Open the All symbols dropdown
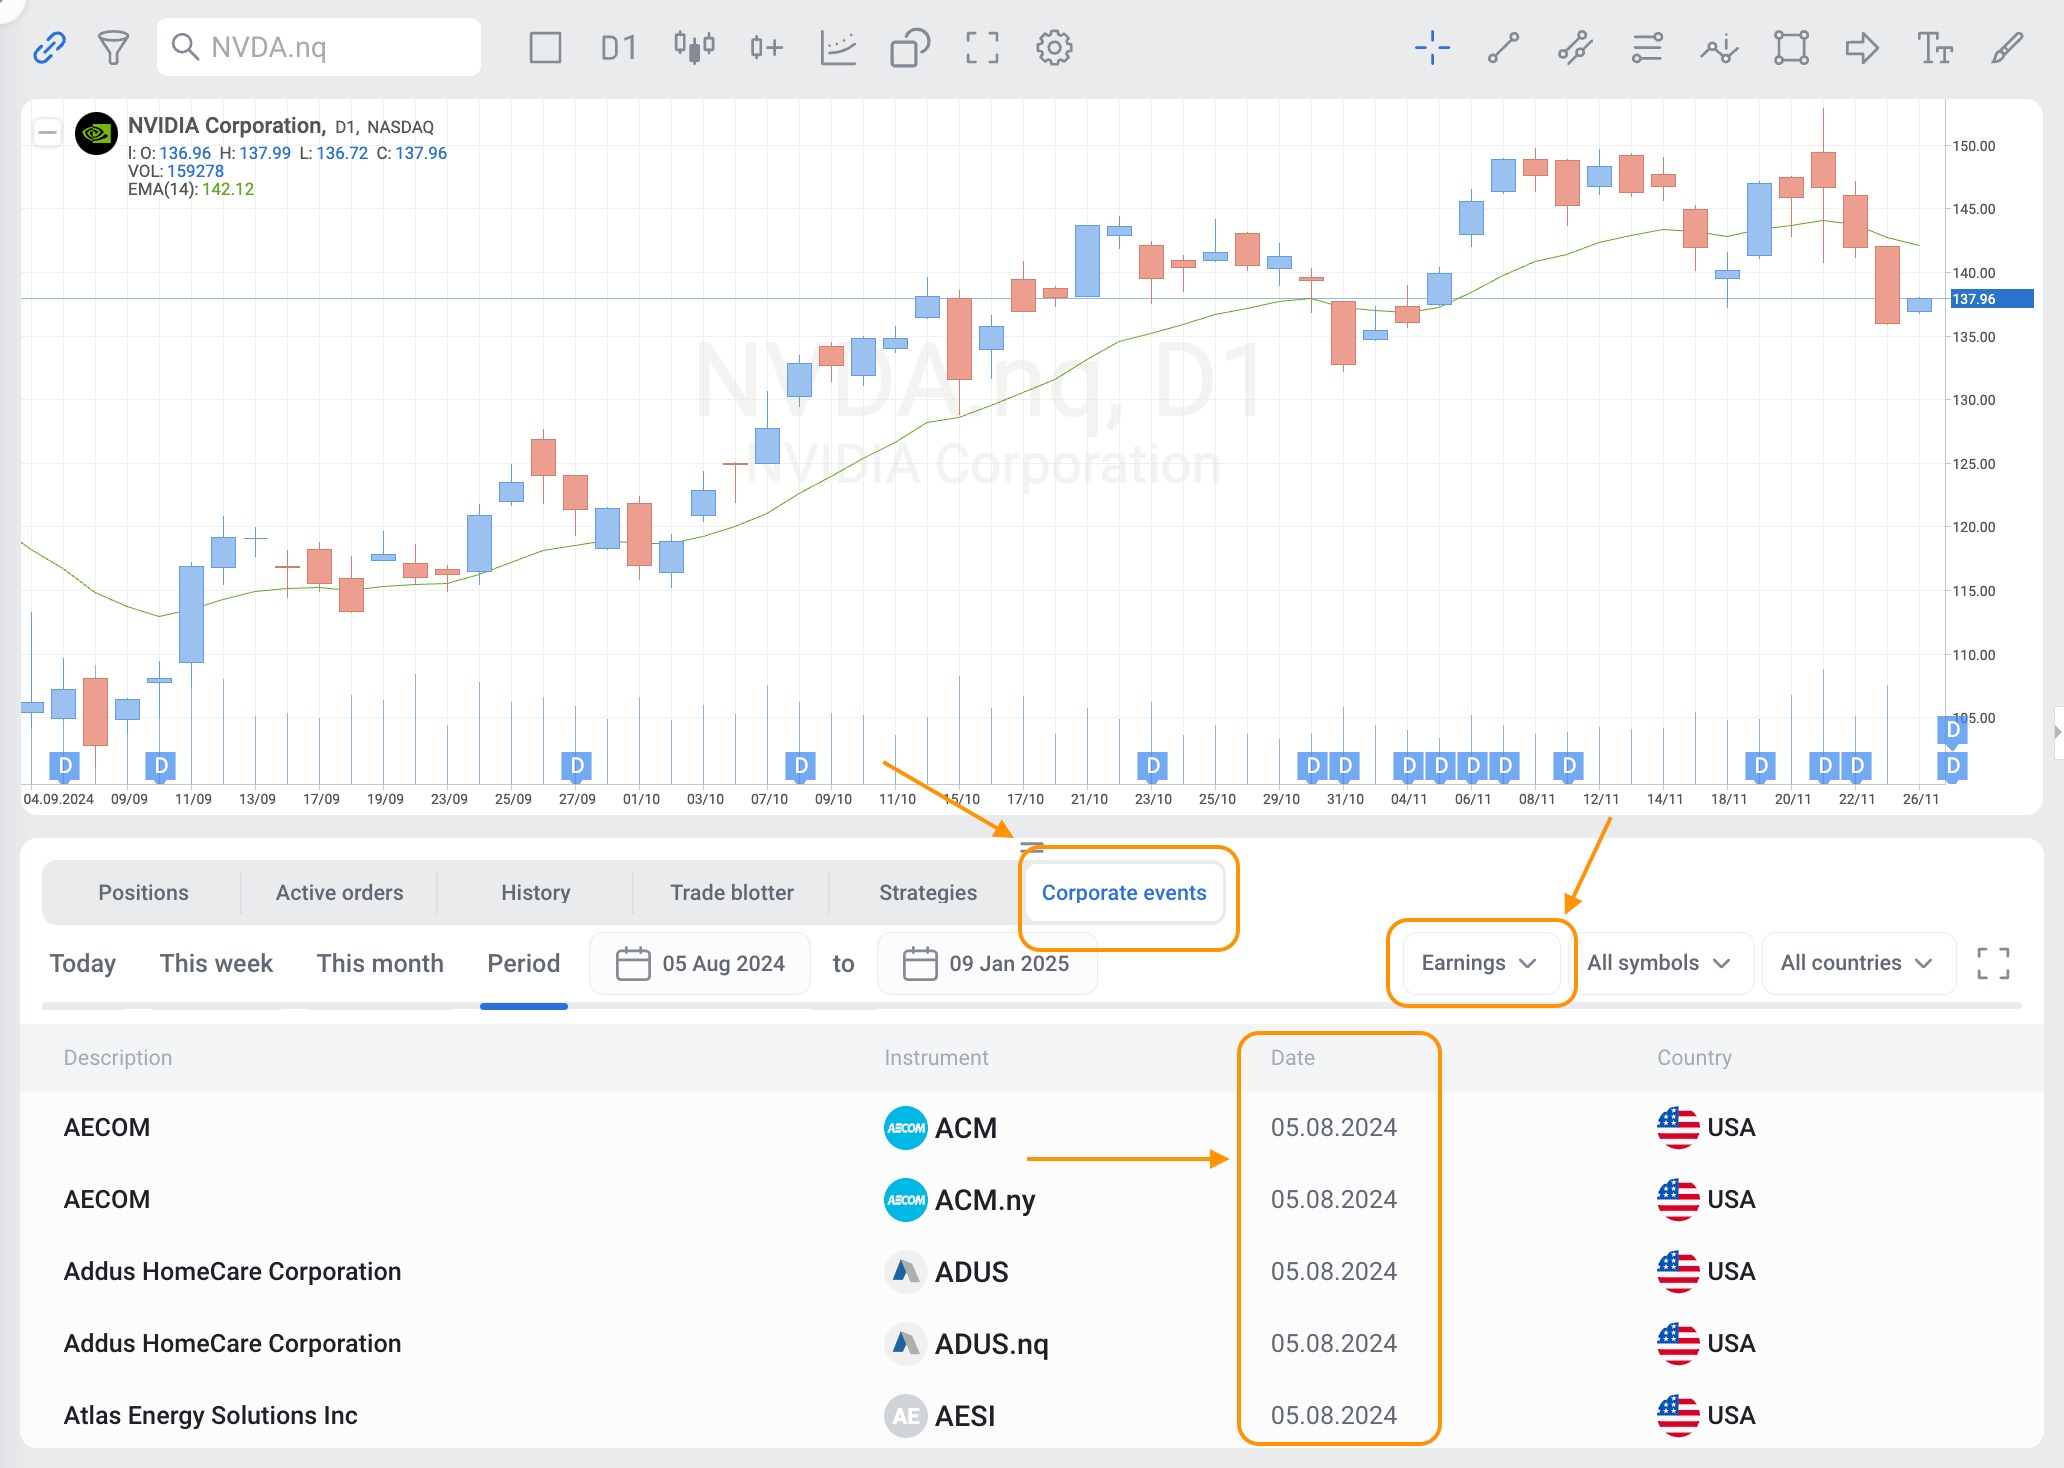Viewport: 2064px width, 1468px height. [x=1658, y=963]
